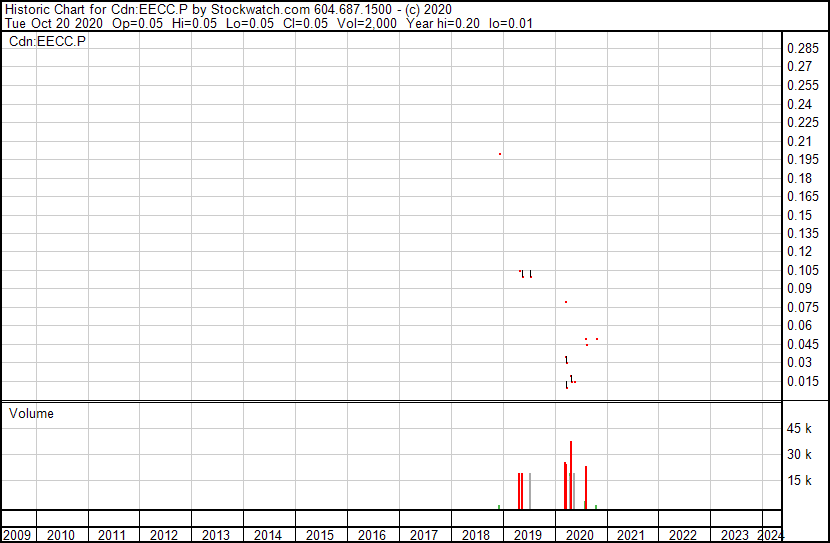Click the 0.045 price axis label

[802, 344]
